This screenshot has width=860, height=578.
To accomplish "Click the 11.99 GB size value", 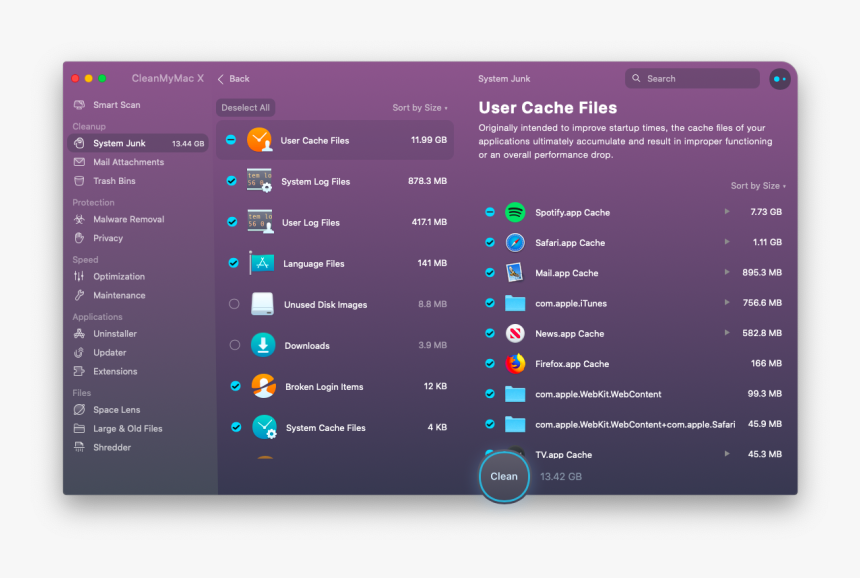I will 429,140.
